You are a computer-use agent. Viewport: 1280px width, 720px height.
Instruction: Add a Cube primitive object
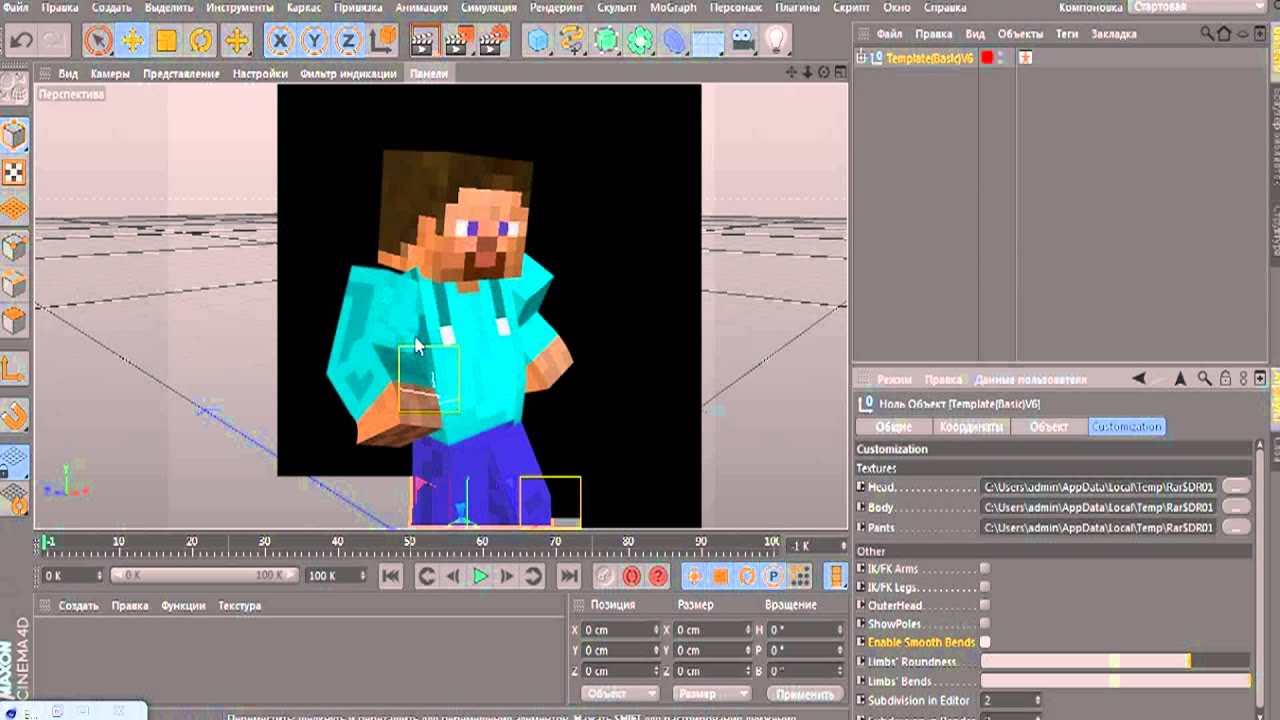[538, 41]
